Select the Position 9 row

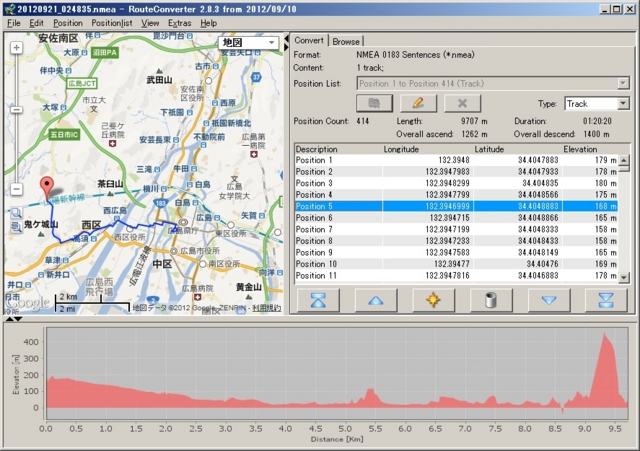click(456, 253)
